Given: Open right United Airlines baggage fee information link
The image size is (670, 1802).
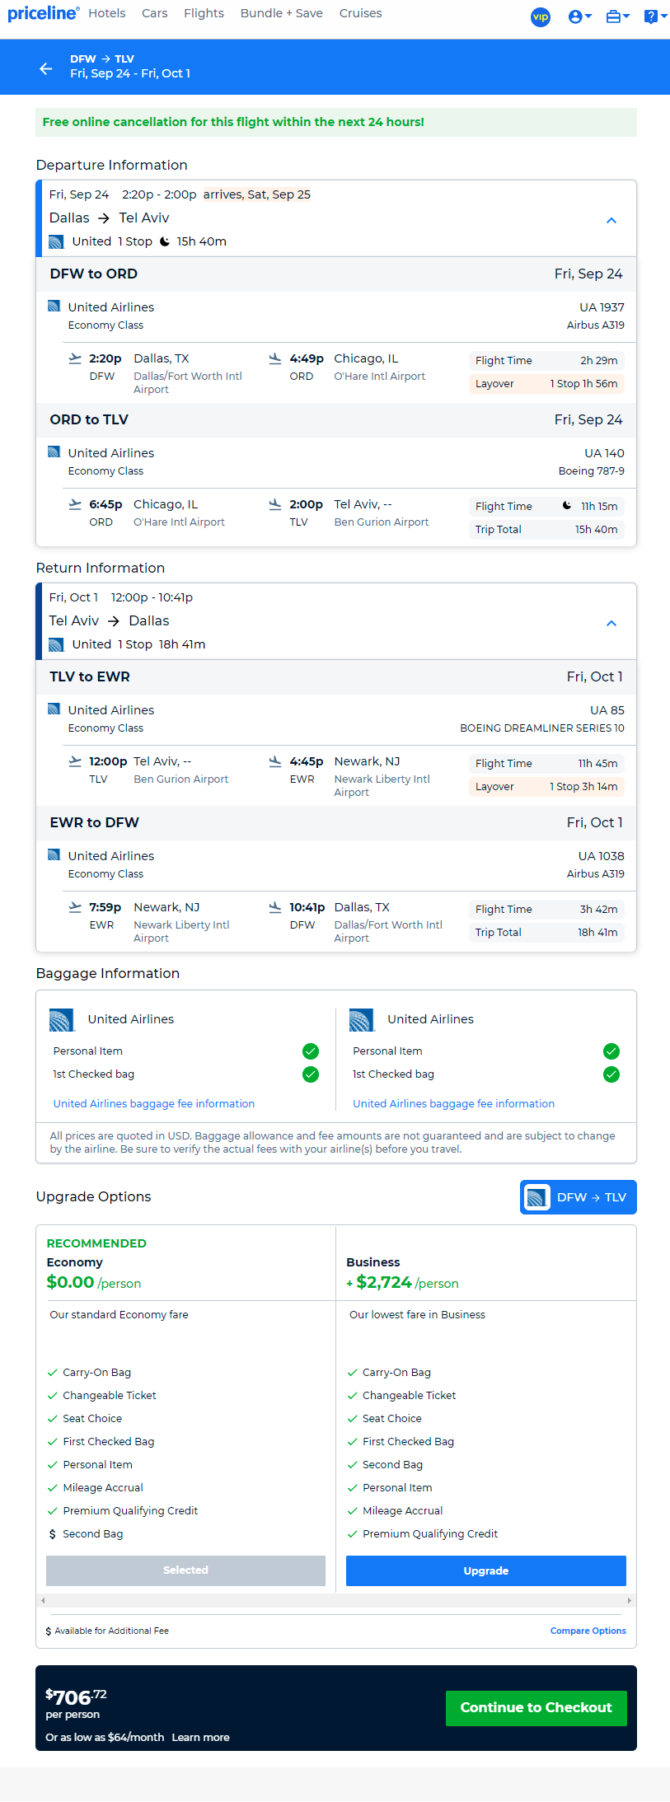Looking at the screenshot, I should 454,1104.
